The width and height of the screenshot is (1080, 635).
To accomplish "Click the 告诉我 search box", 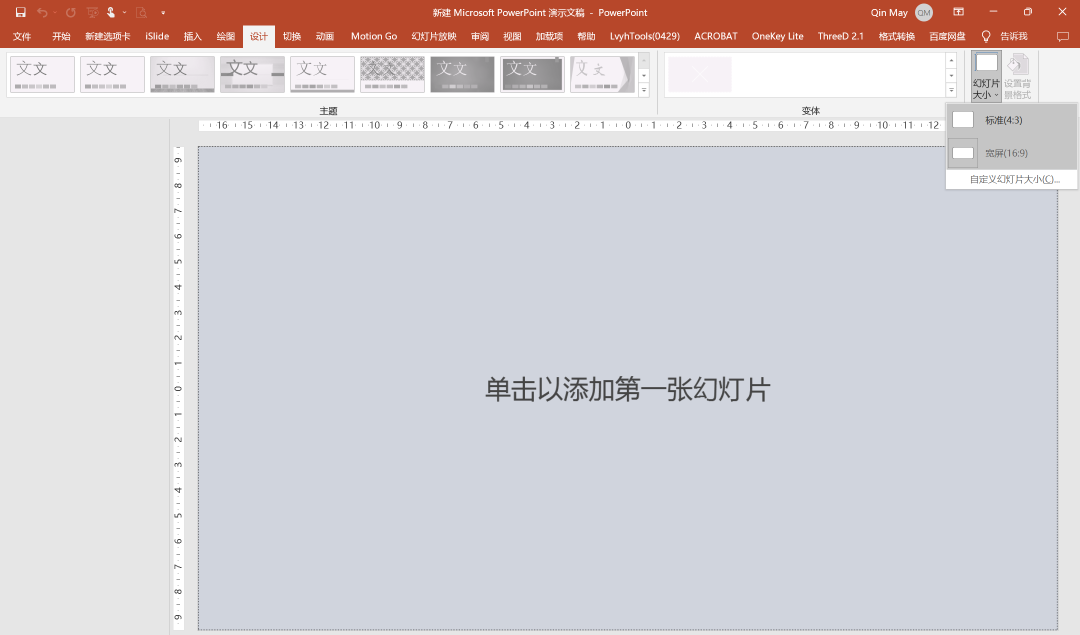I will point(1014,36).
